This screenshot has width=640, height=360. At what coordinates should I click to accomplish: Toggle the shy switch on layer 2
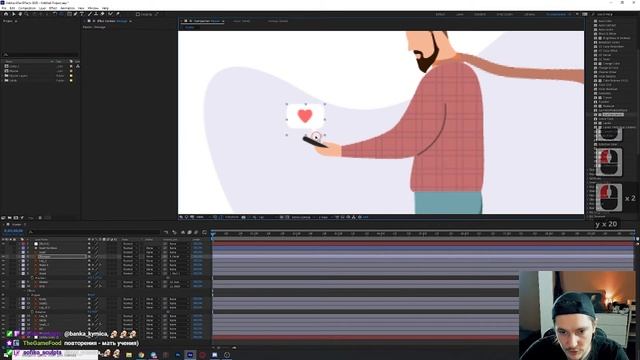(89, 248)
